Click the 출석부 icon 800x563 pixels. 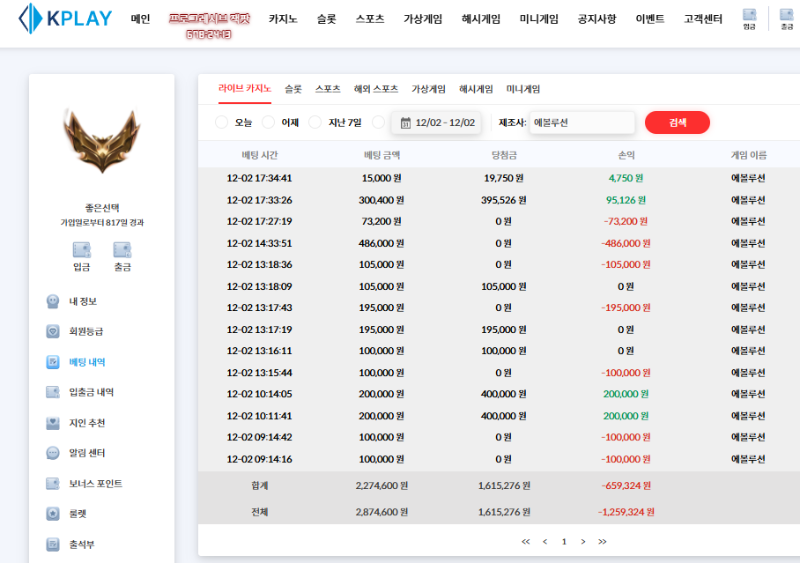tap(53, 544)
